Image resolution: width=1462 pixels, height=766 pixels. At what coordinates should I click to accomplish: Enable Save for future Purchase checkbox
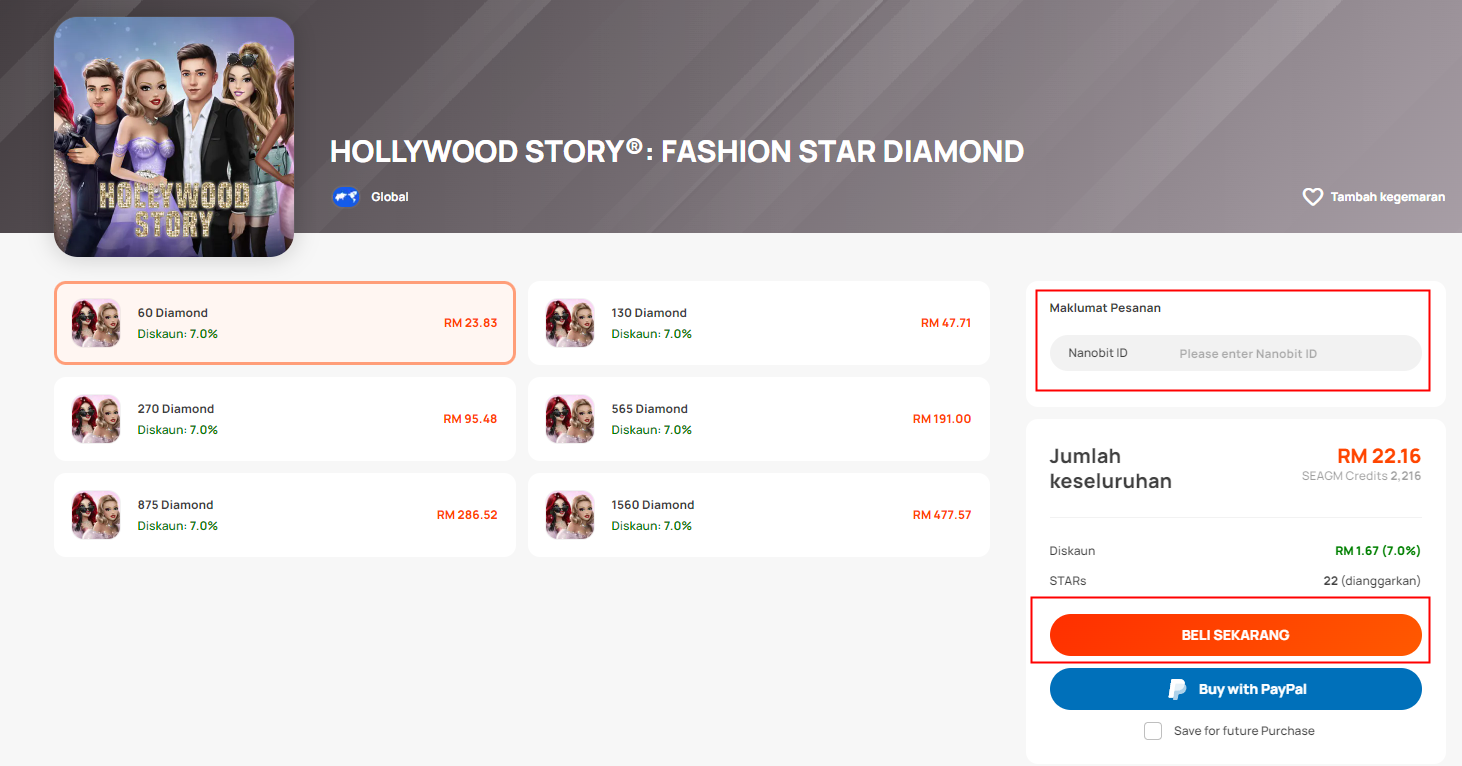(x=1153, y=731)
